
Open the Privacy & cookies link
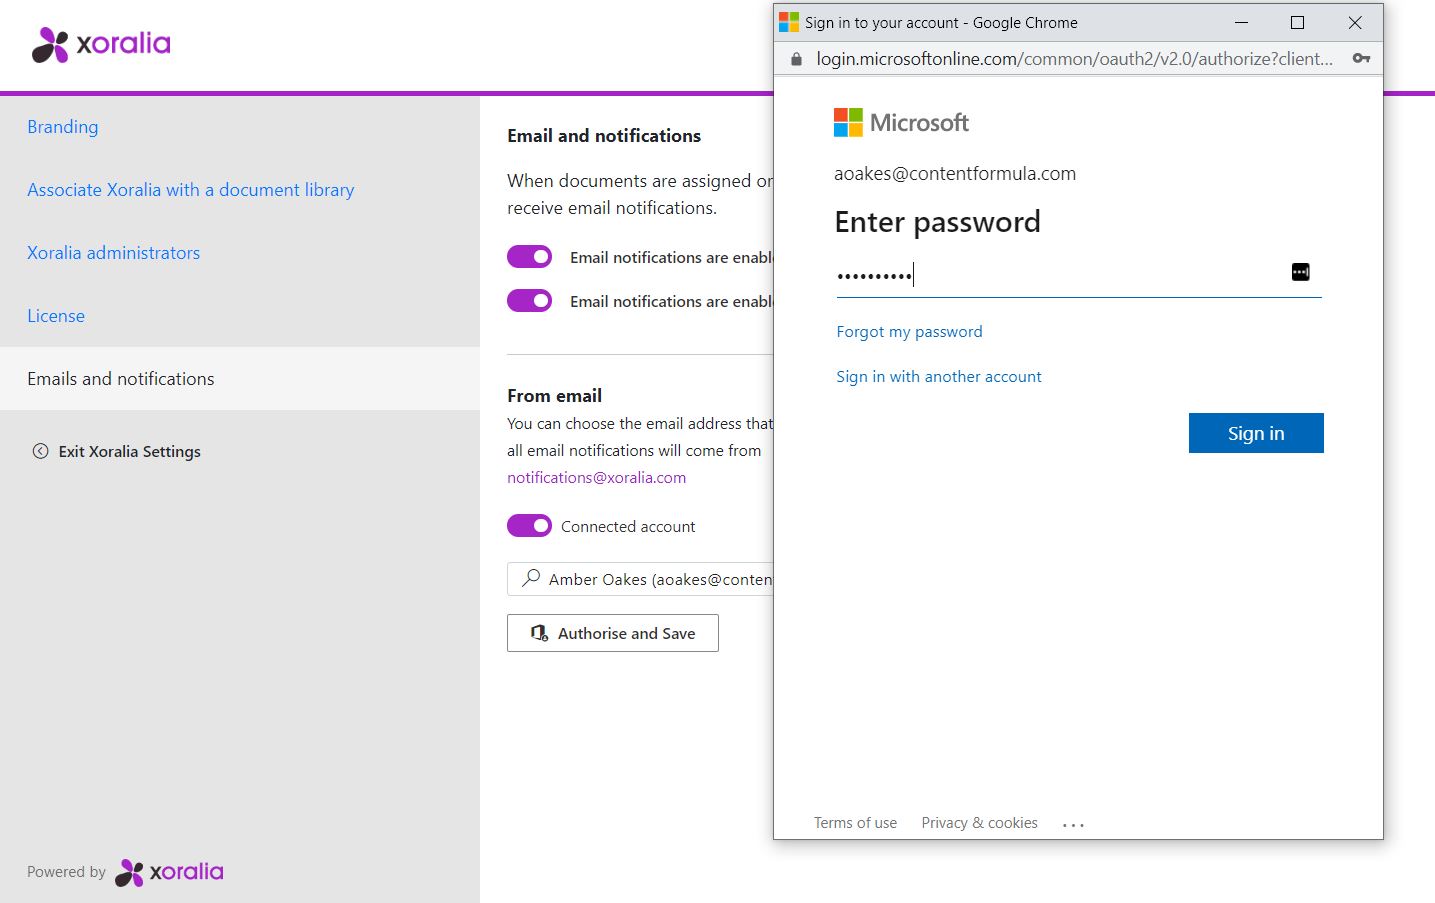(x=979, y=823)
